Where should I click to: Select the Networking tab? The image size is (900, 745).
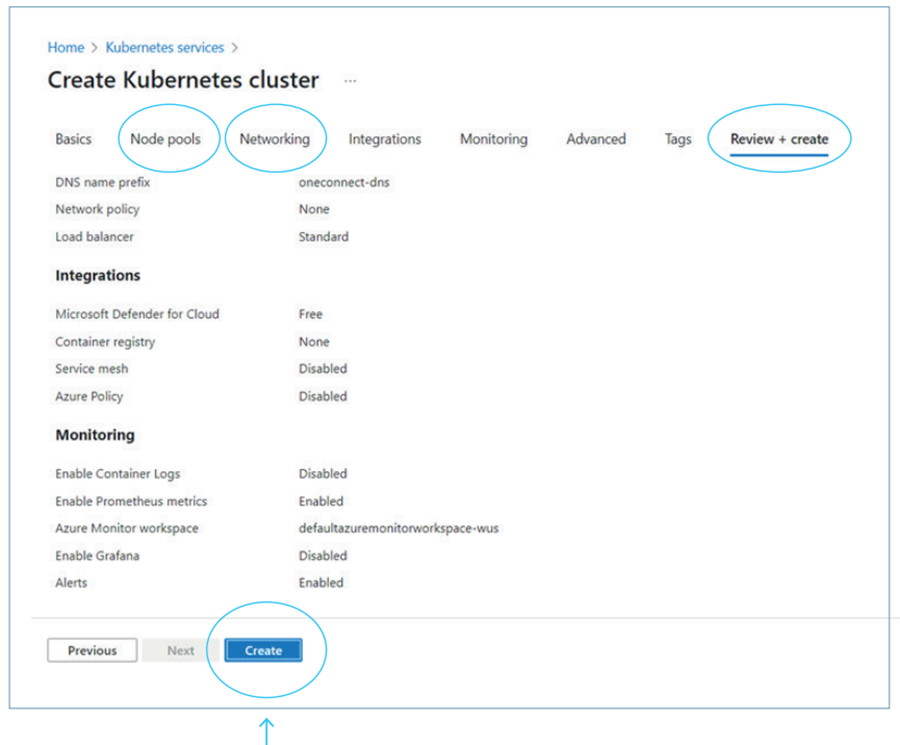coord(274,139)
